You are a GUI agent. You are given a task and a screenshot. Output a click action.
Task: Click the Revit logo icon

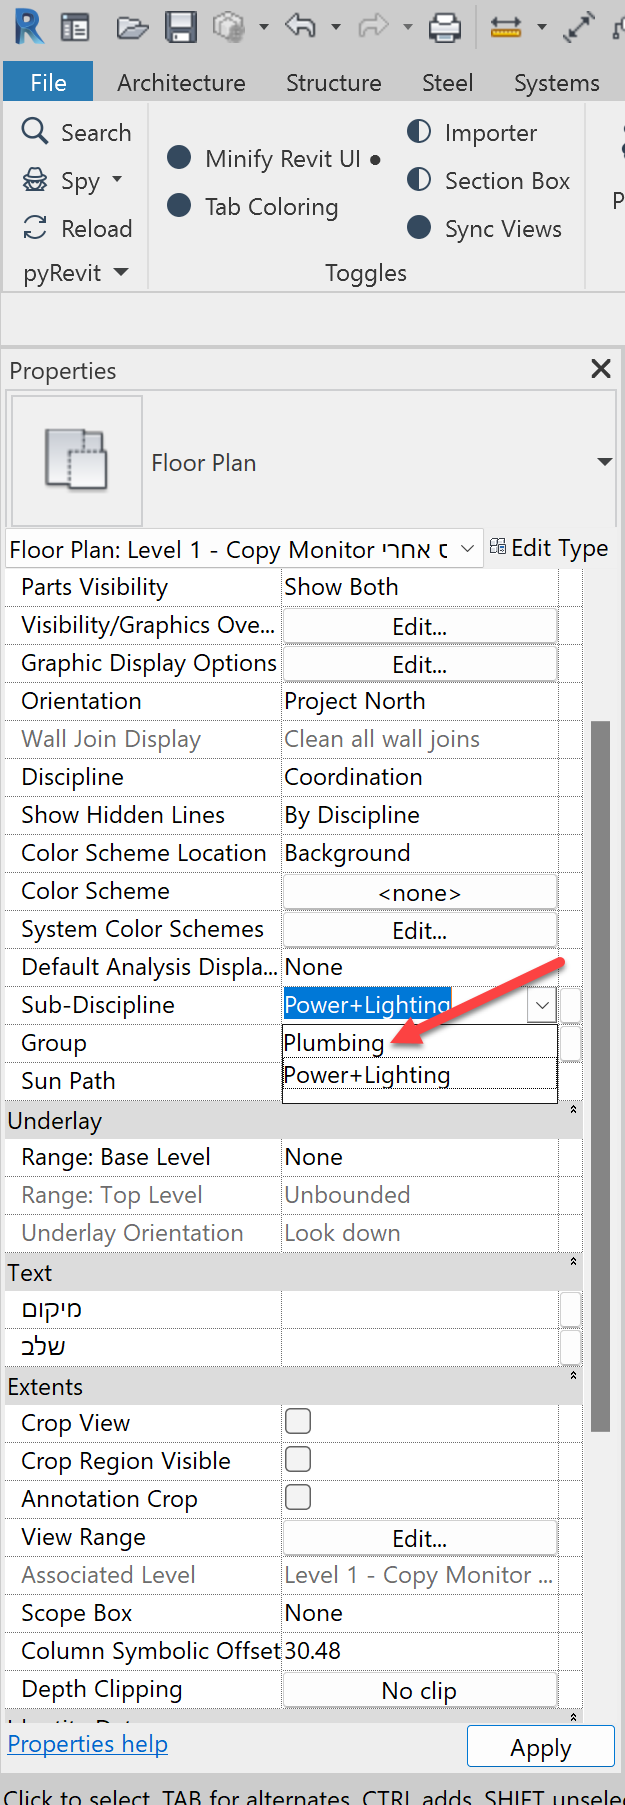click(x=28, y=27)
